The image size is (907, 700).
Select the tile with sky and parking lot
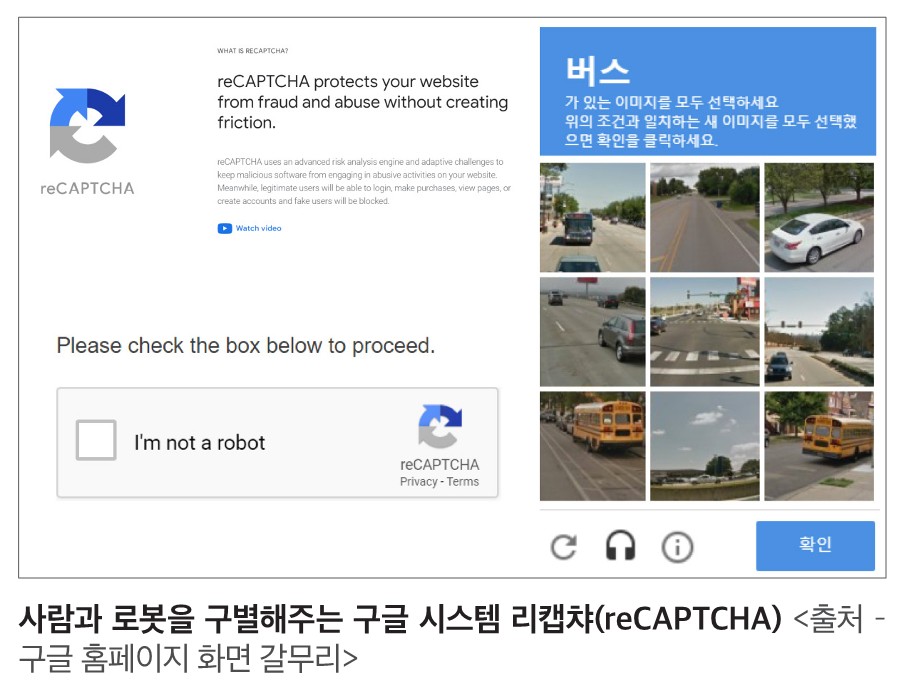click(x=705, y=446)
